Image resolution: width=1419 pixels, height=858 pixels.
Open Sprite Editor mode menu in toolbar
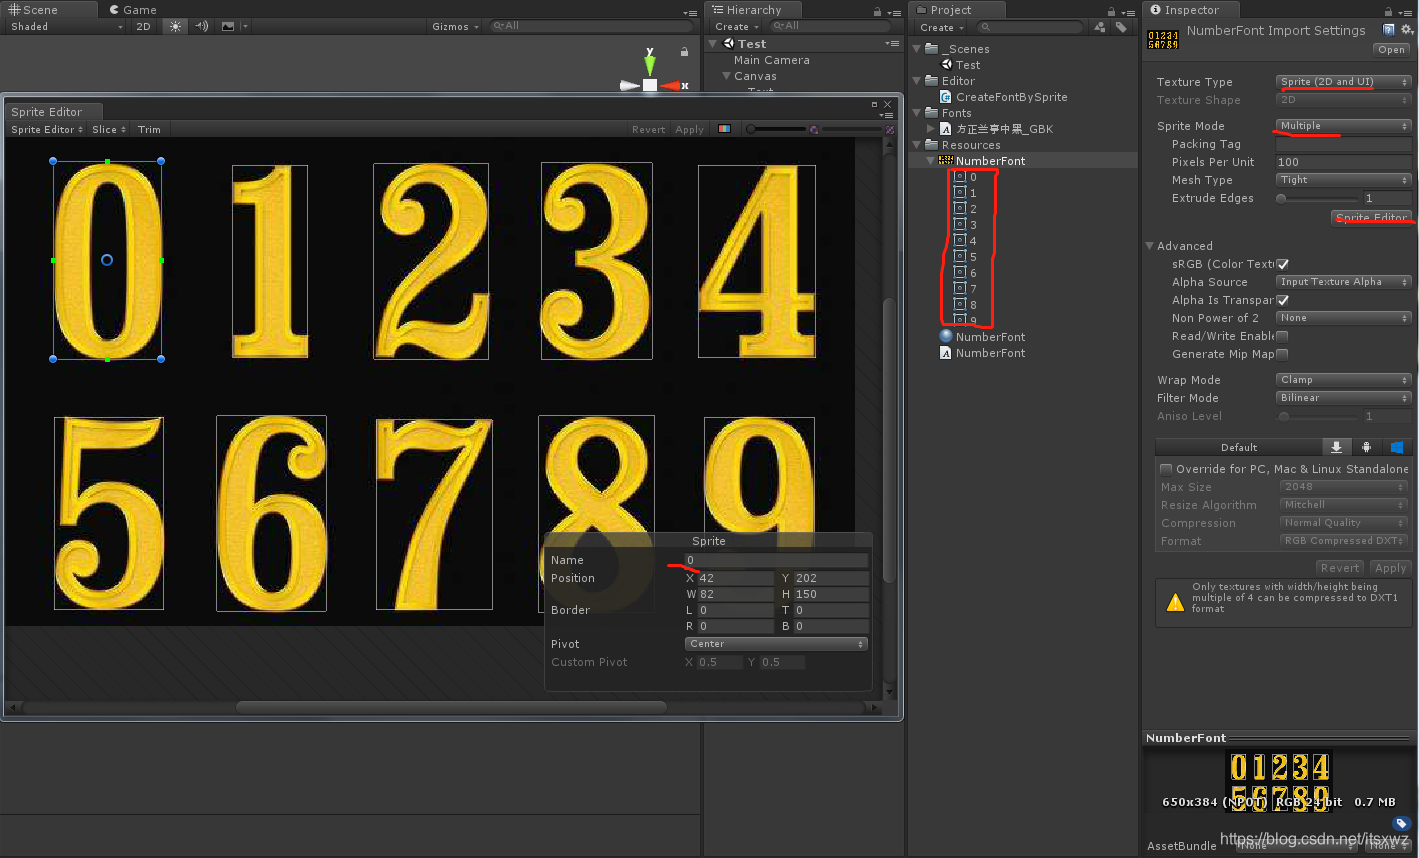tap(46, 129)
